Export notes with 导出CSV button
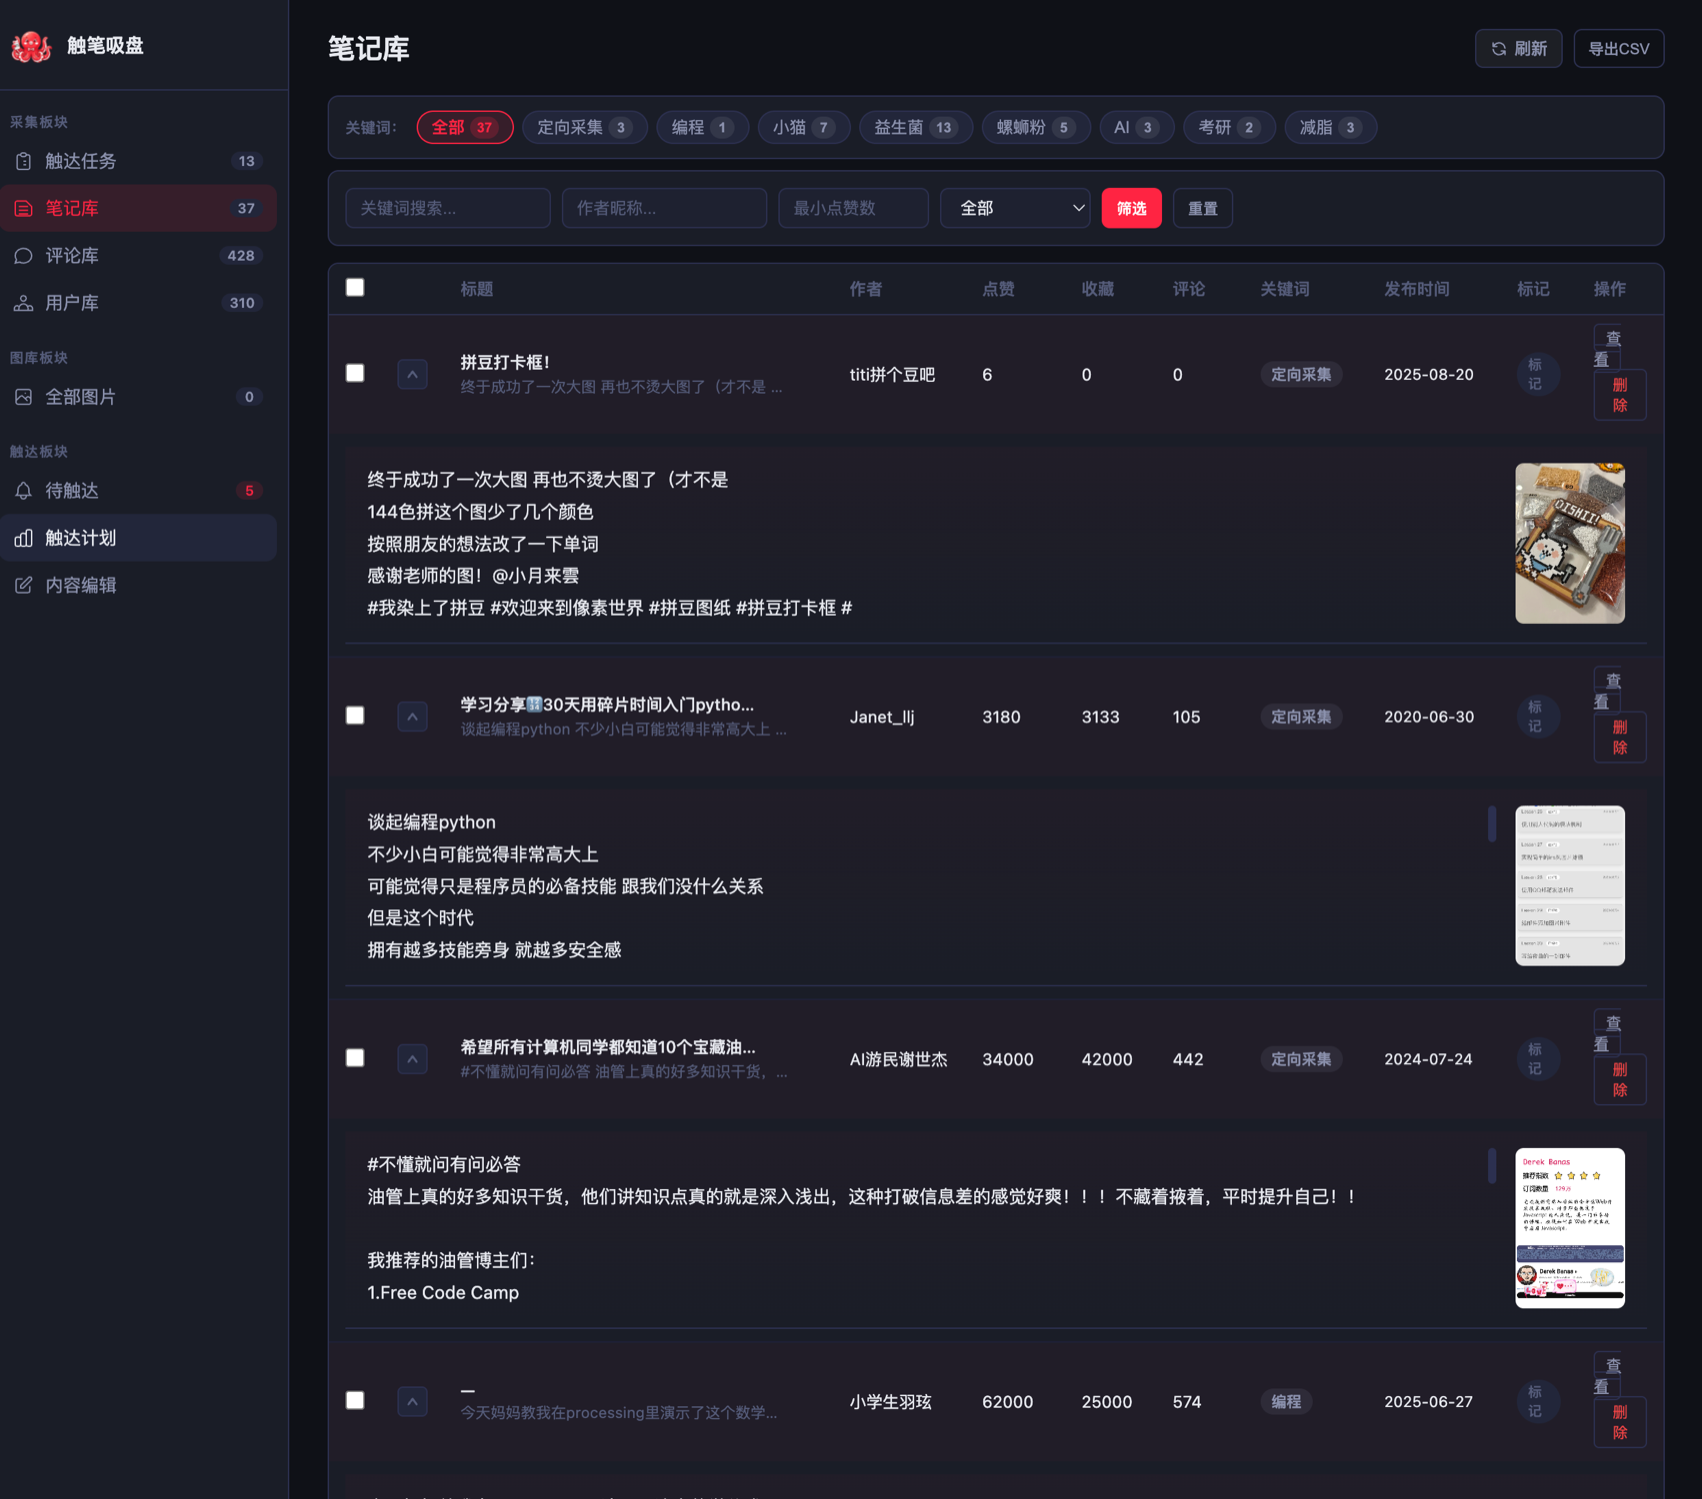The height and width of the screenshot is (1499, 1702). click(x=1618, y=48)
